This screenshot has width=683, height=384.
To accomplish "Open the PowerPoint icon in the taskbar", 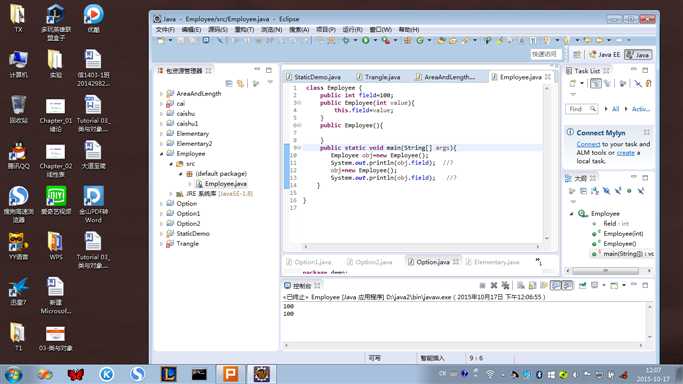I will pyautogui.click(x=230, y=374).
